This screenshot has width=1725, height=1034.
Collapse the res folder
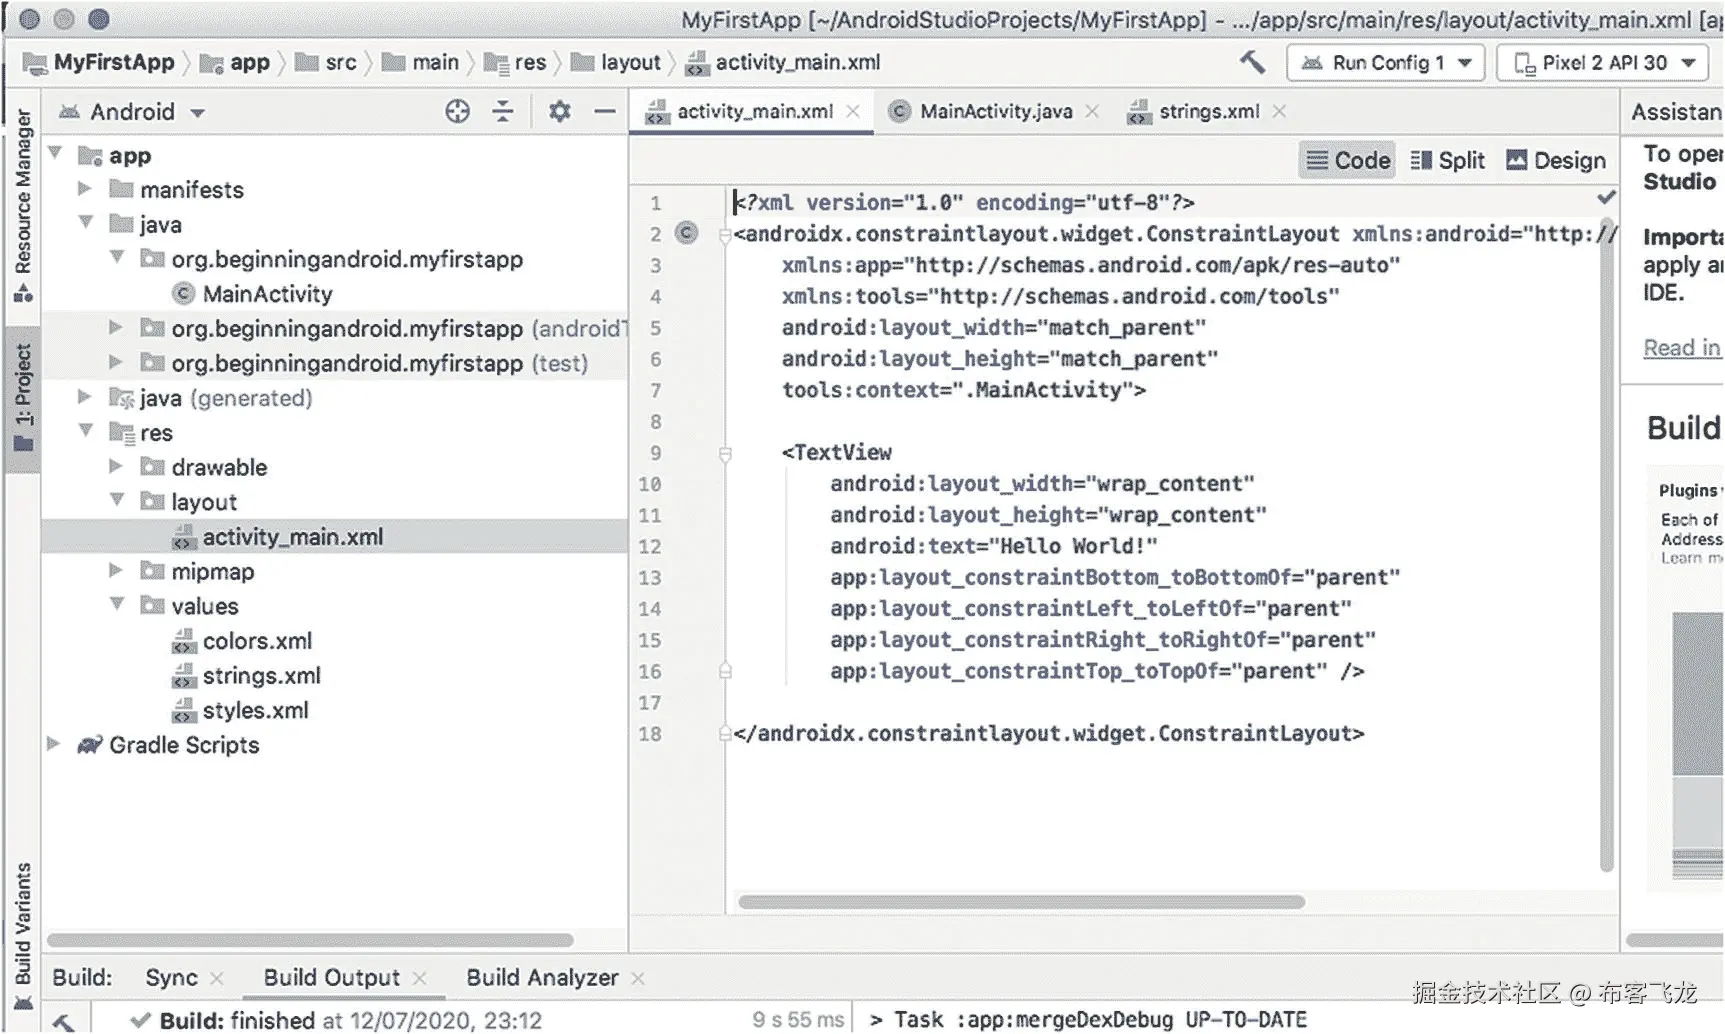[x=86, y=431]
